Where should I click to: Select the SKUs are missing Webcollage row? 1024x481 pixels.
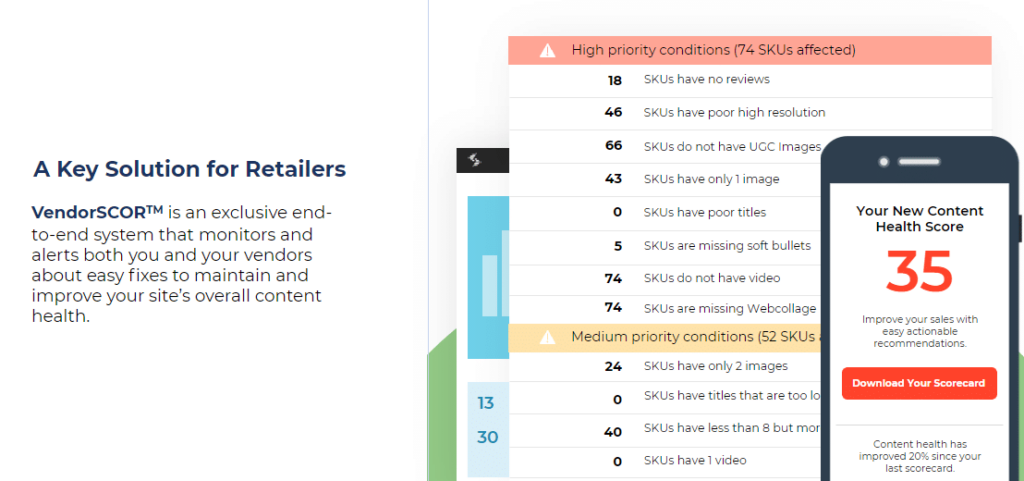[665, 309]
